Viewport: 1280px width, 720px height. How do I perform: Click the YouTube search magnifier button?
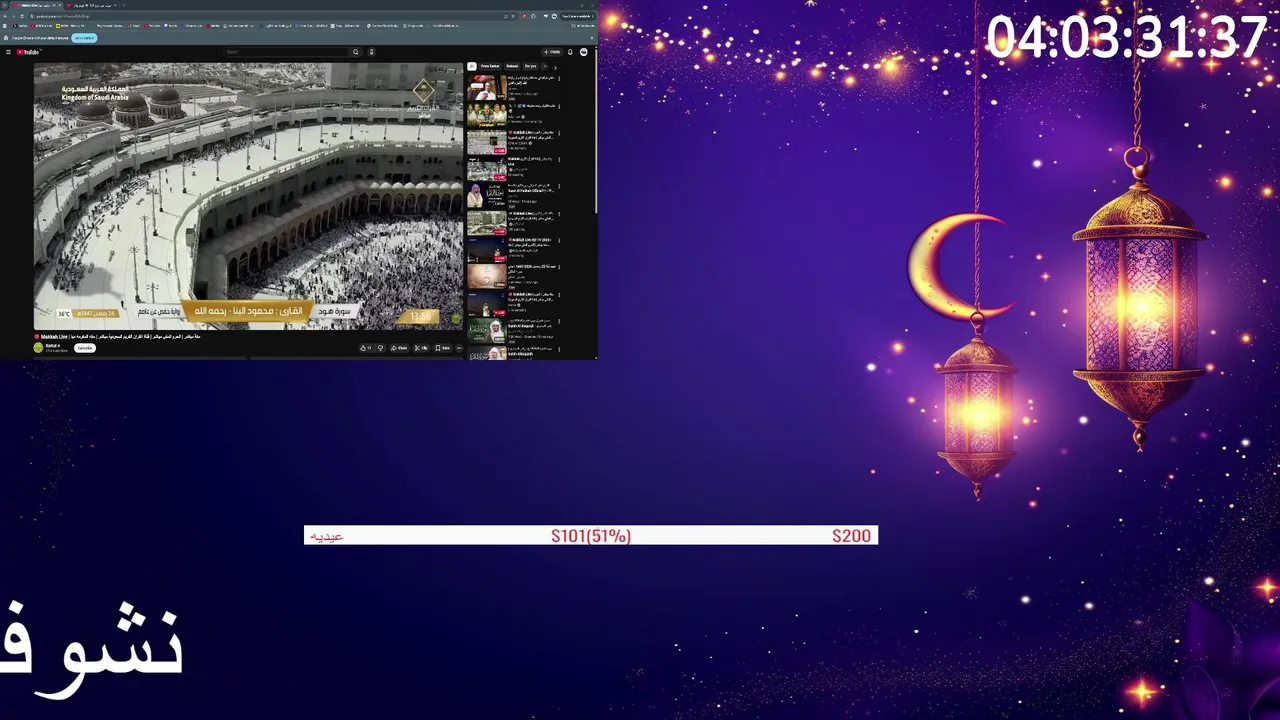355,52
